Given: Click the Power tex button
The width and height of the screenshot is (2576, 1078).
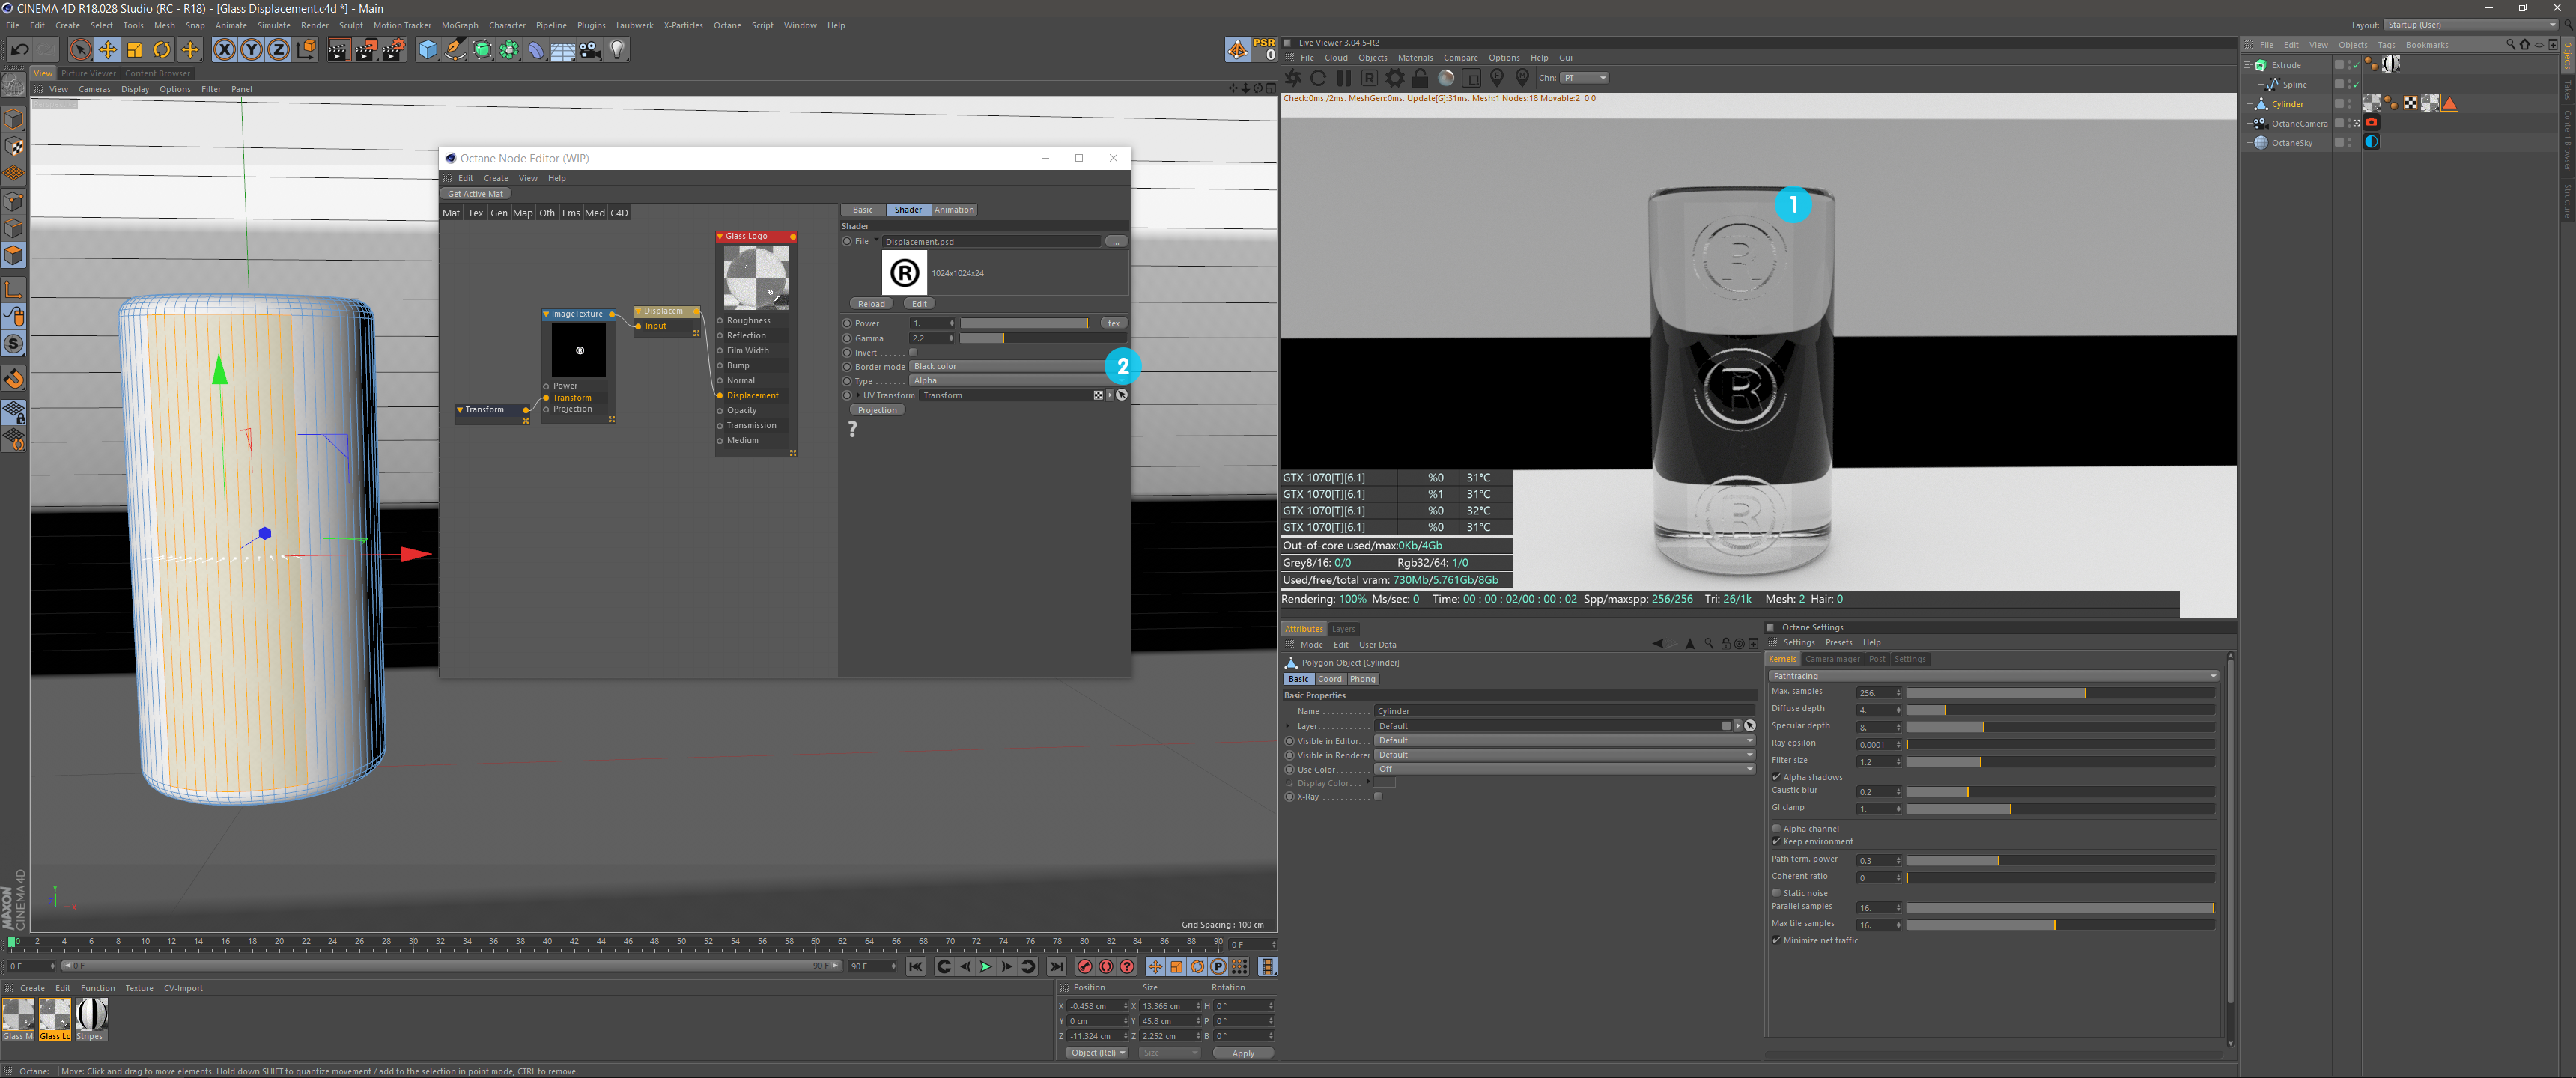Looking at the screenshot, I should point(1113,323).
